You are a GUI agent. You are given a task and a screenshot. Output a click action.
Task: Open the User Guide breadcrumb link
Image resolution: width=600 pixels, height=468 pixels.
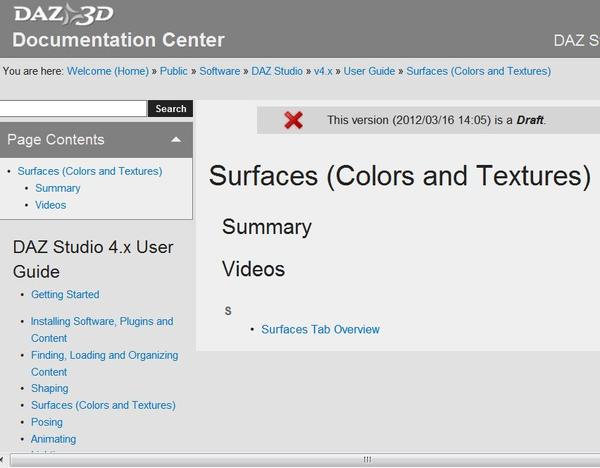370,71
